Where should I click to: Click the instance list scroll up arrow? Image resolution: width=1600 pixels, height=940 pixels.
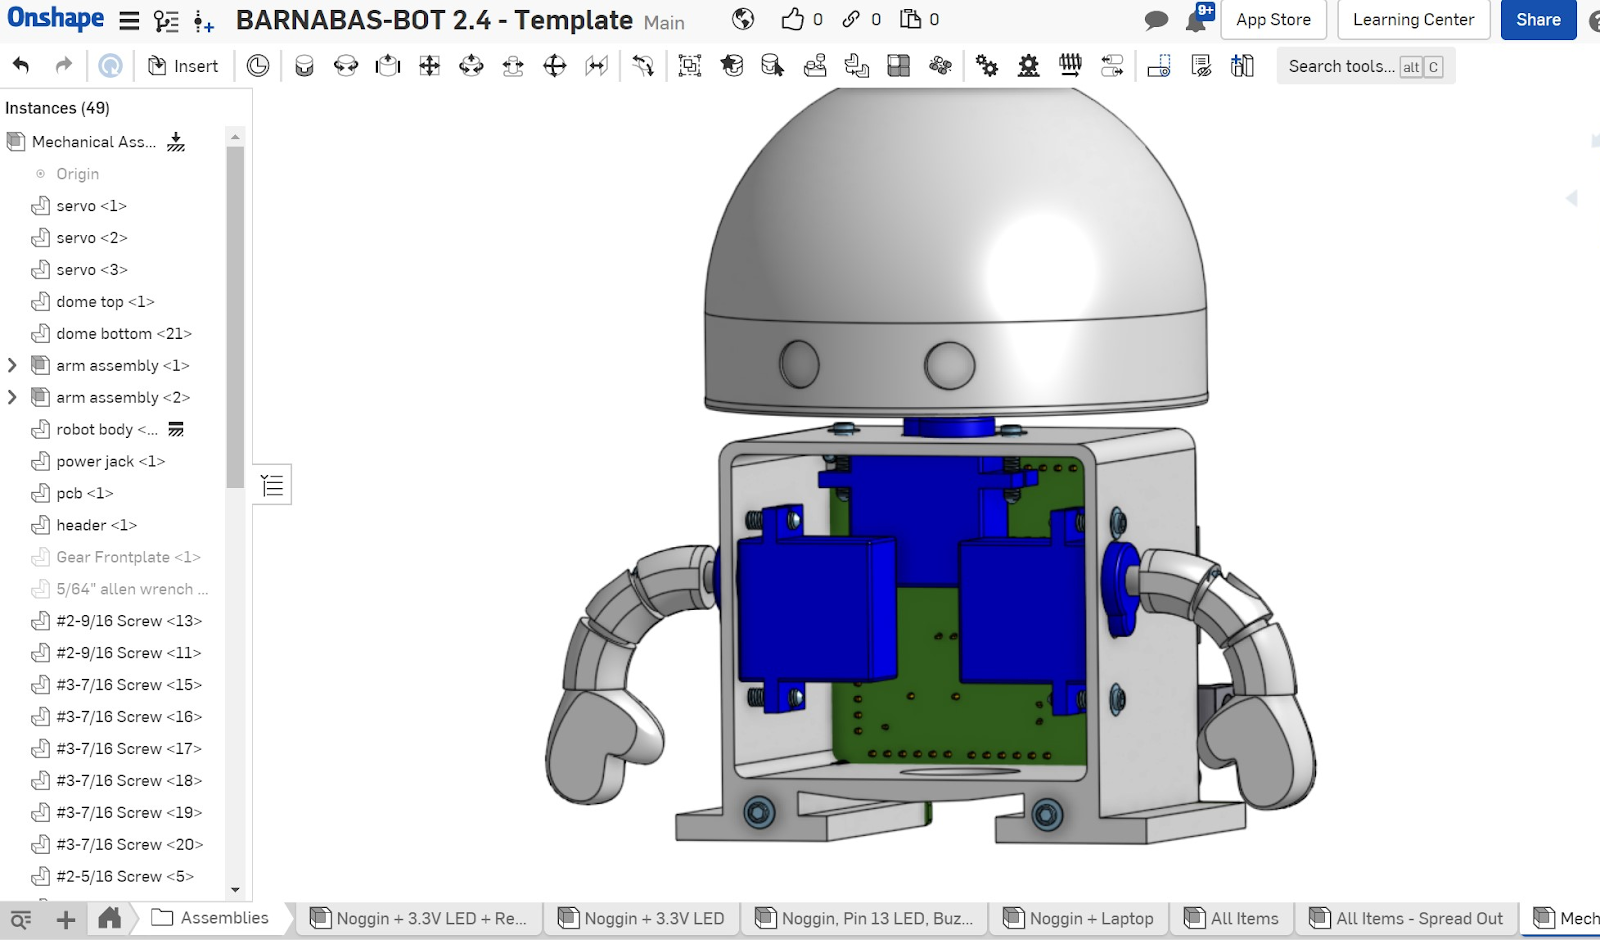(x=235, y=136)
